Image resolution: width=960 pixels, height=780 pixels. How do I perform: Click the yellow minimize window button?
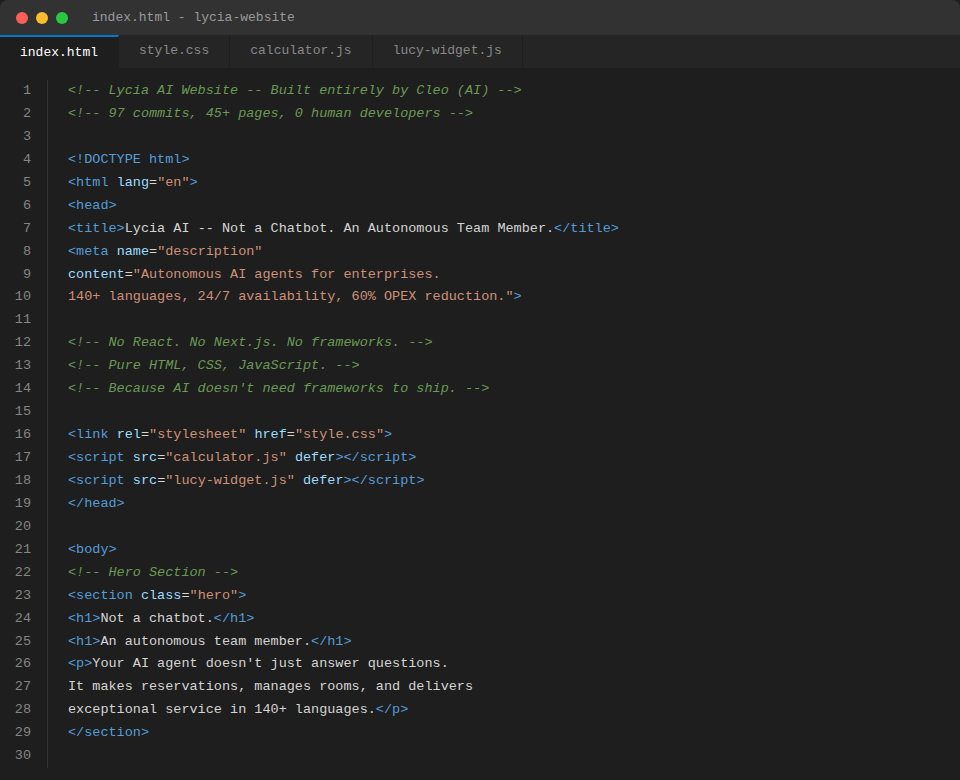coord(41,17)
